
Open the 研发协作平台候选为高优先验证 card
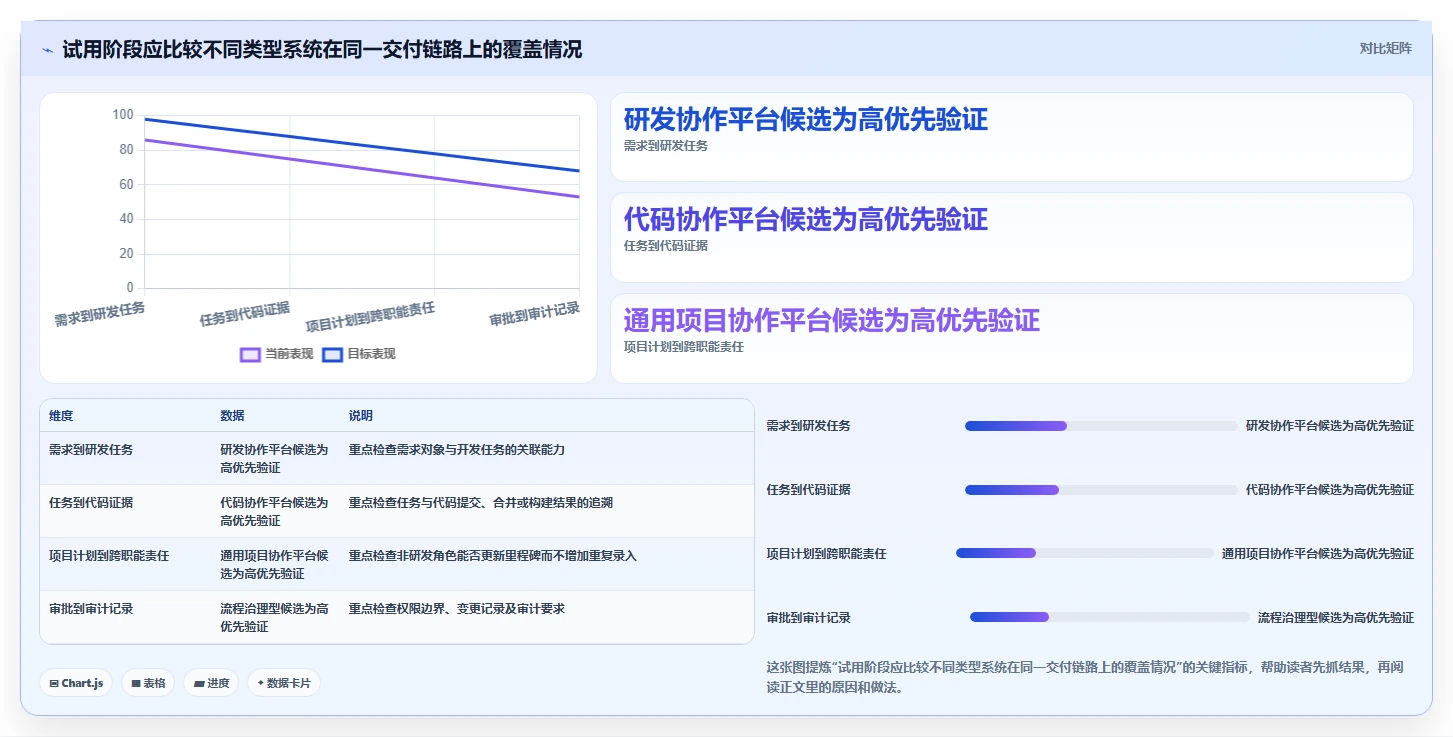1011,137
